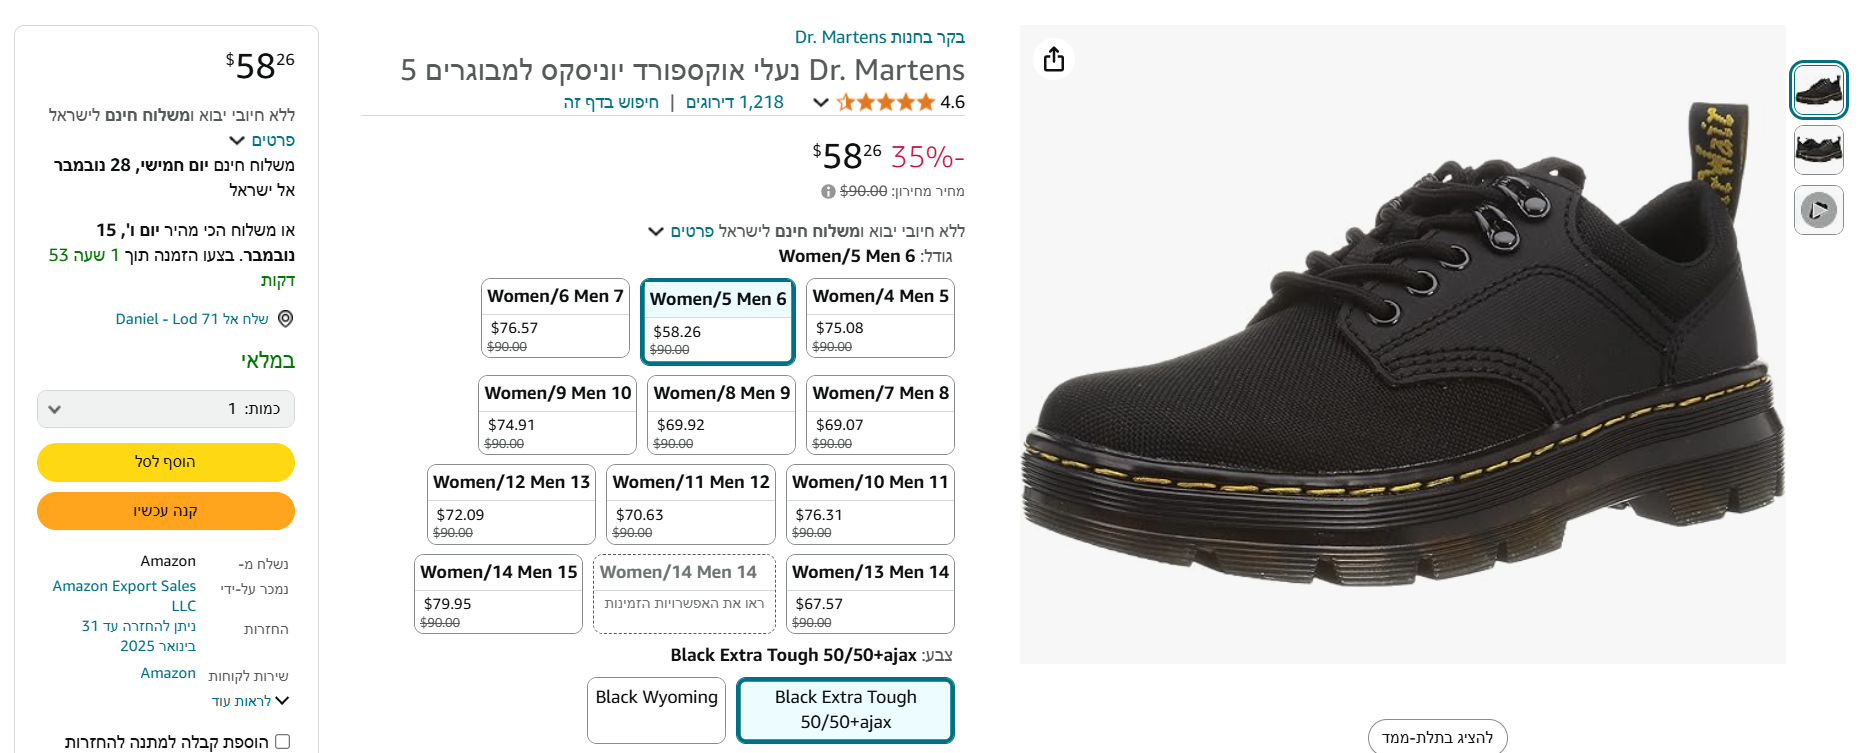
Task: Expand the rating breakdown chevron
Action: pos(821,102)
